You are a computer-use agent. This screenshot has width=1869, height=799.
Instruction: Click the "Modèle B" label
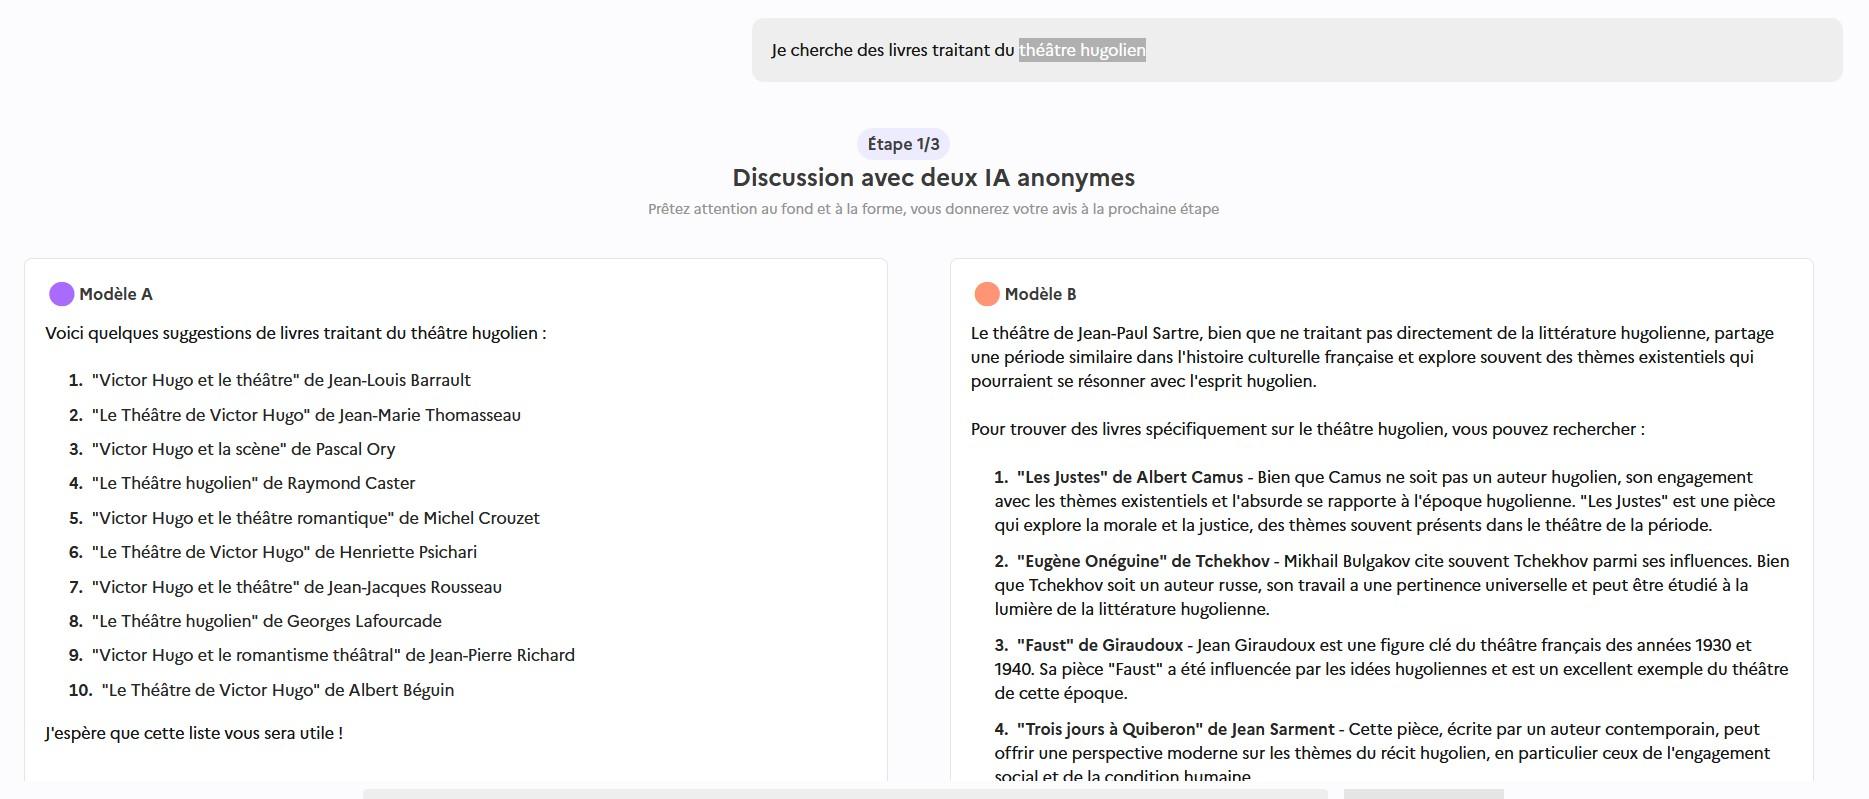(x=1040, y=294)
